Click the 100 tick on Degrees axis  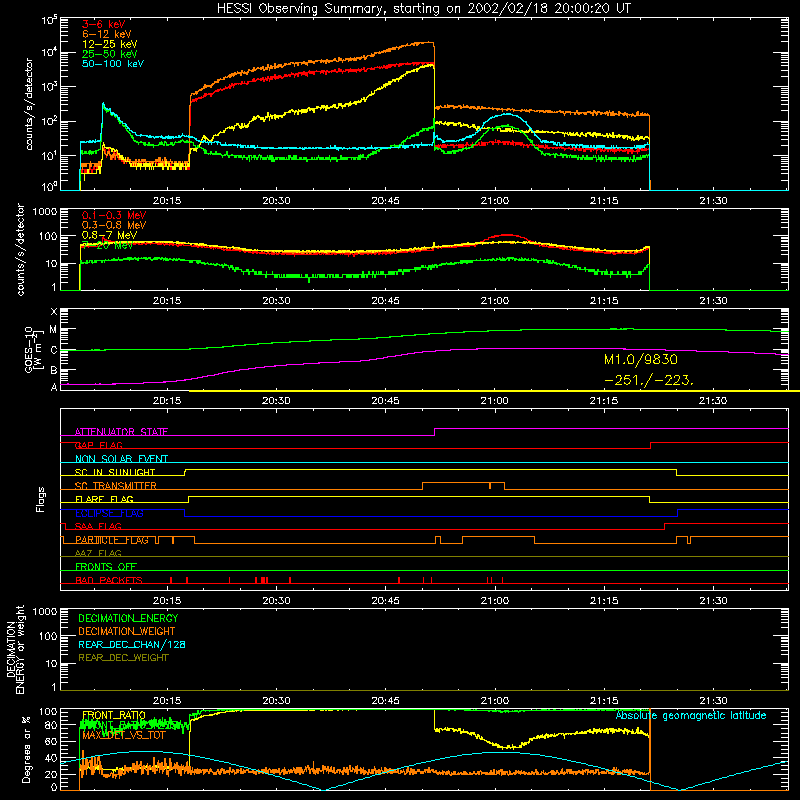48,712
